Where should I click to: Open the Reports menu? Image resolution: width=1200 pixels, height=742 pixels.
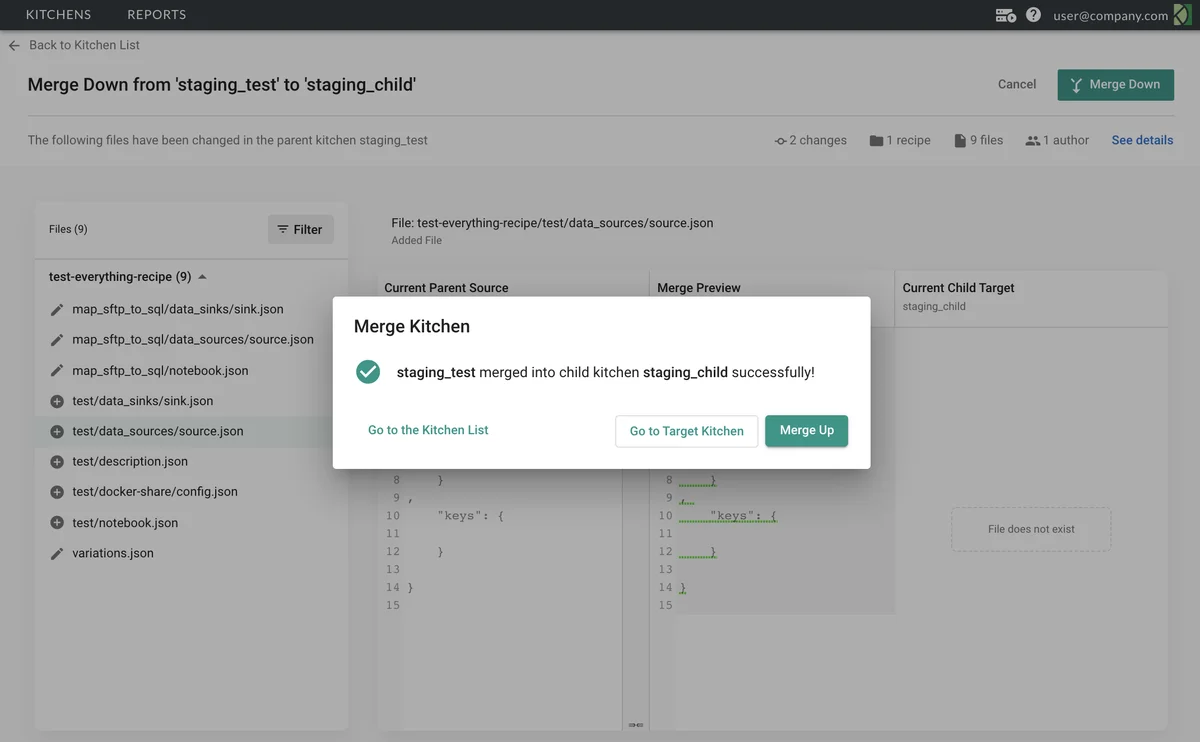pyautogui.click(x=156, y=15)
